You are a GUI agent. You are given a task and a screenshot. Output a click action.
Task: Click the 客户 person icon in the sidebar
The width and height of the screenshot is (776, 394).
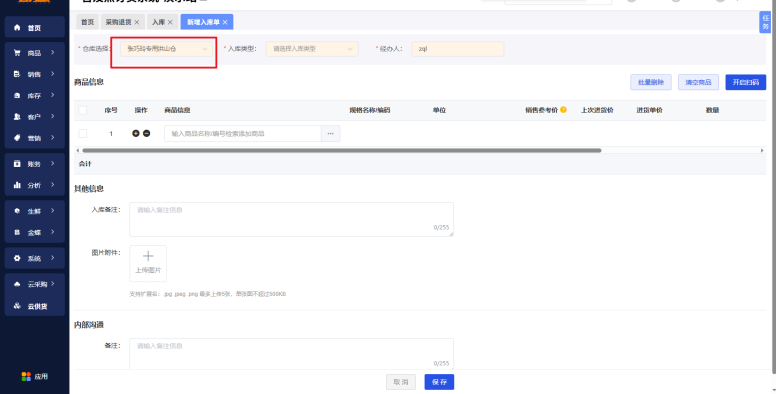17,117
